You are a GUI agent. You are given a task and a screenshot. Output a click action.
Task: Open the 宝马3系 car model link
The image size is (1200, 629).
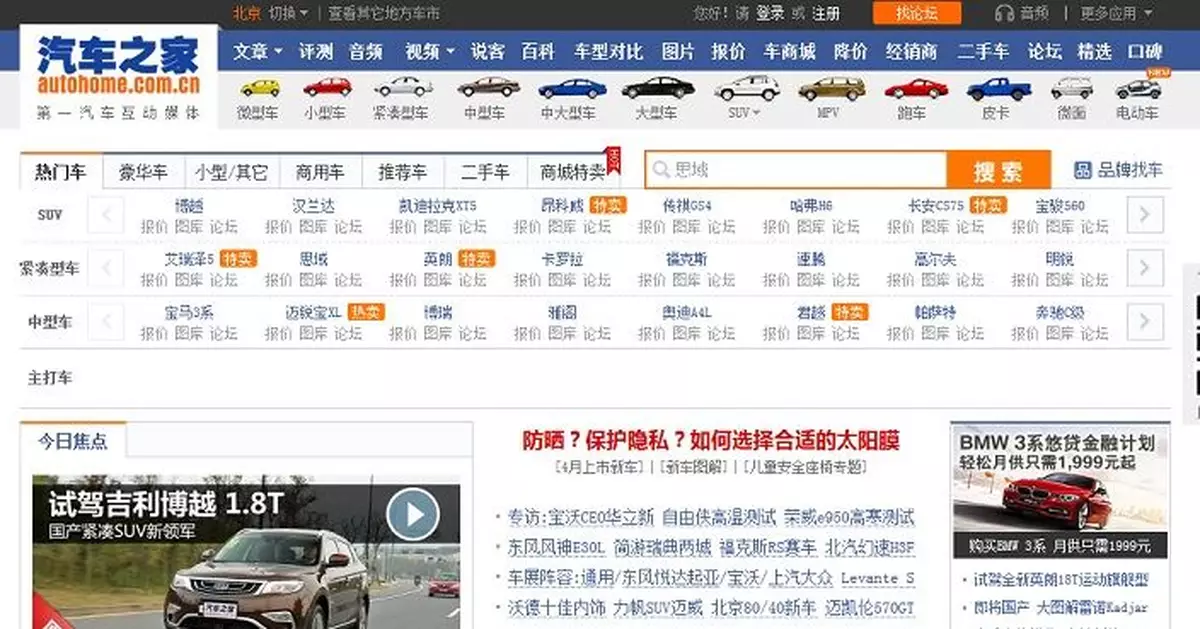pyautogui.click(x=189, y=312)
